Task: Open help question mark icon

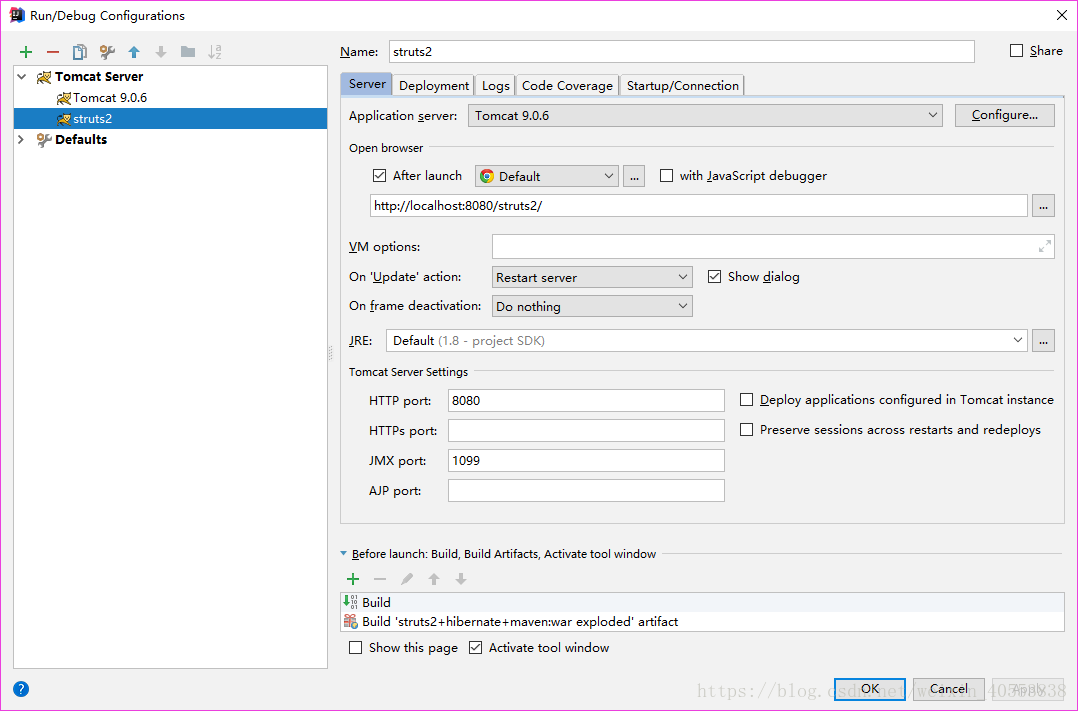Action: 21,689
